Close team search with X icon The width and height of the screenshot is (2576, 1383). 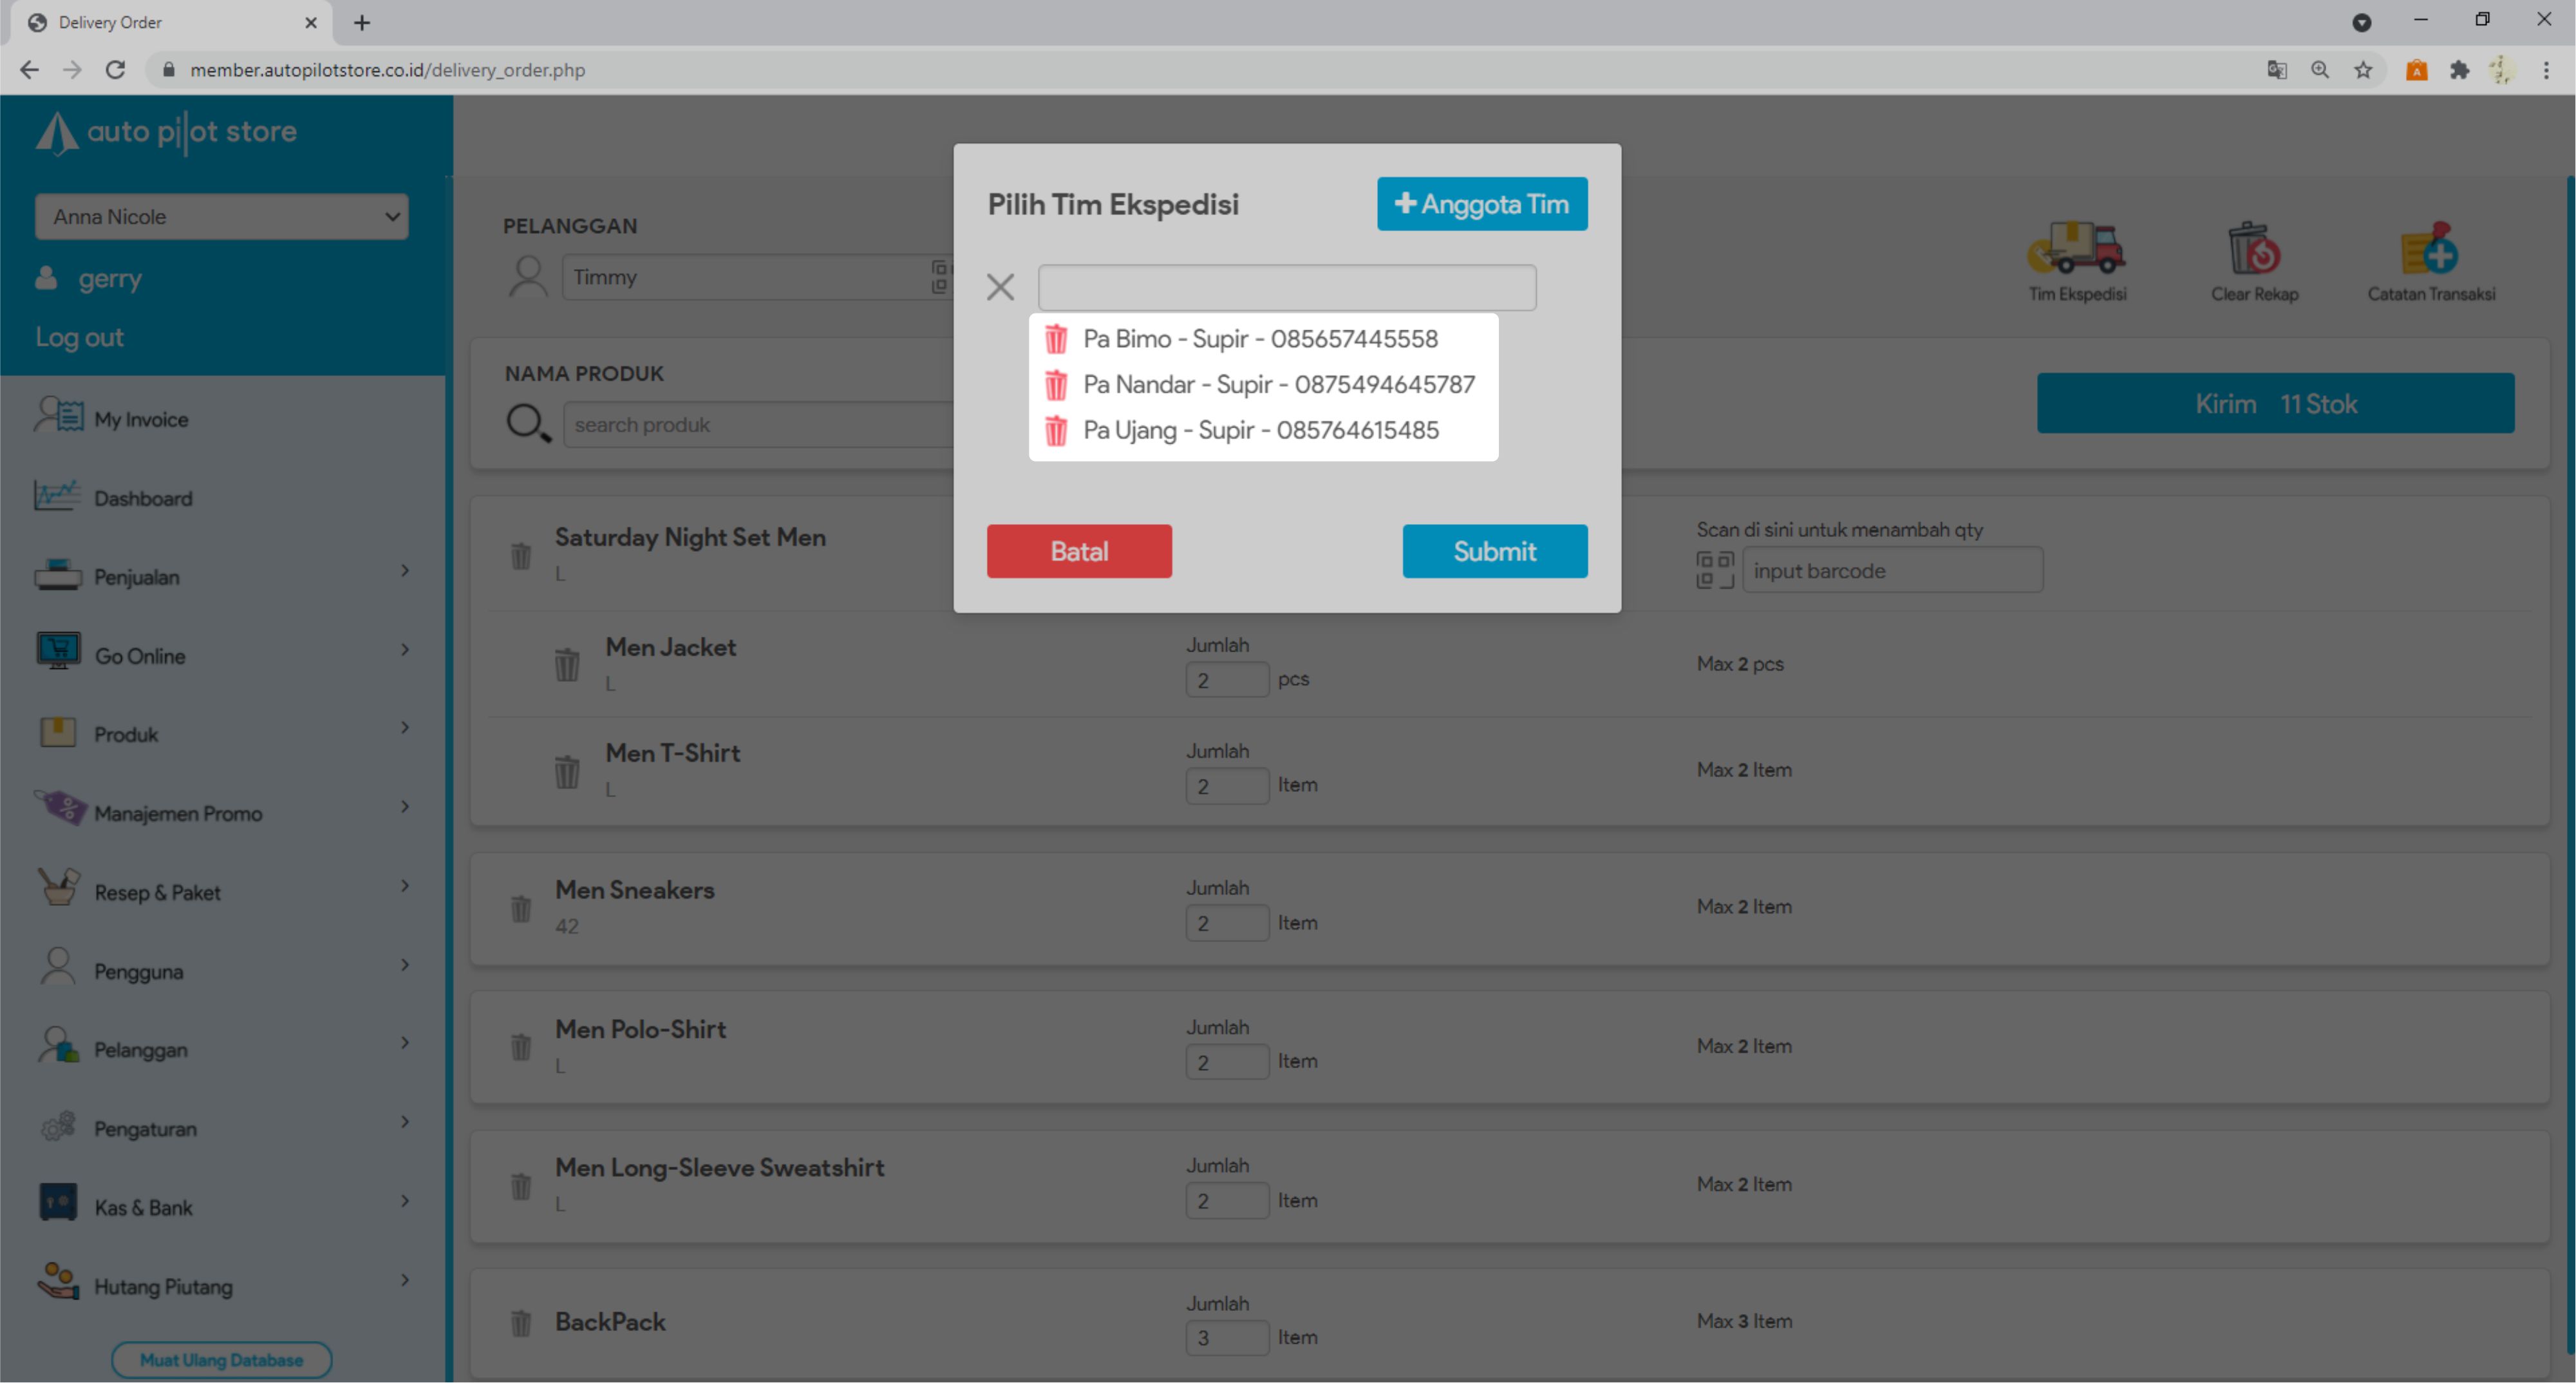(x=1000, y=287)
